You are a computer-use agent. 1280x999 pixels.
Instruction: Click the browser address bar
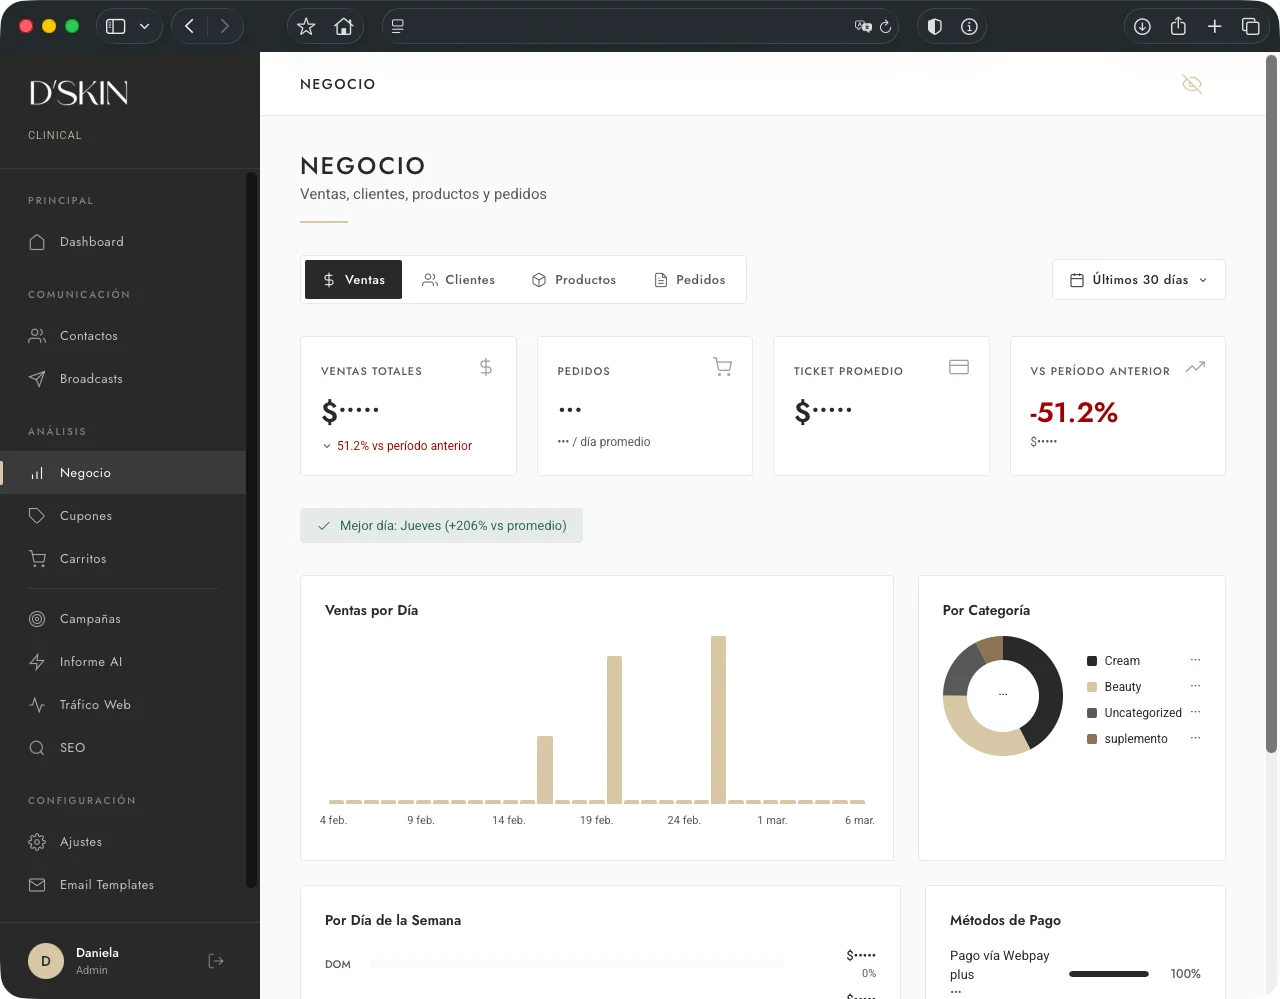pyautogui.click(x=640, y=25)
